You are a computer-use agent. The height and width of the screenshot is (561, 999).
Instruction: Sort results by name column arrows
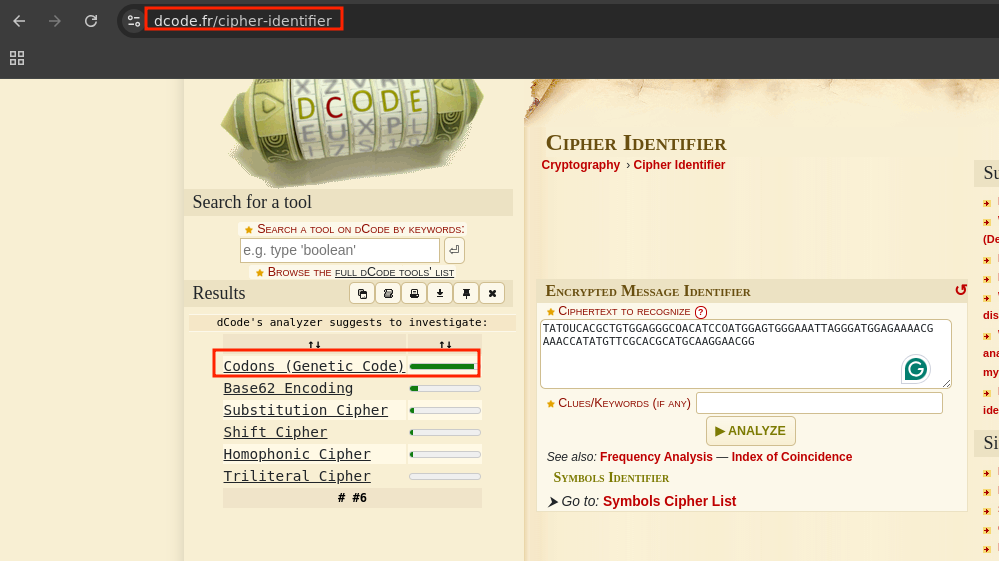pyautogui.click(x=315, y=344)
